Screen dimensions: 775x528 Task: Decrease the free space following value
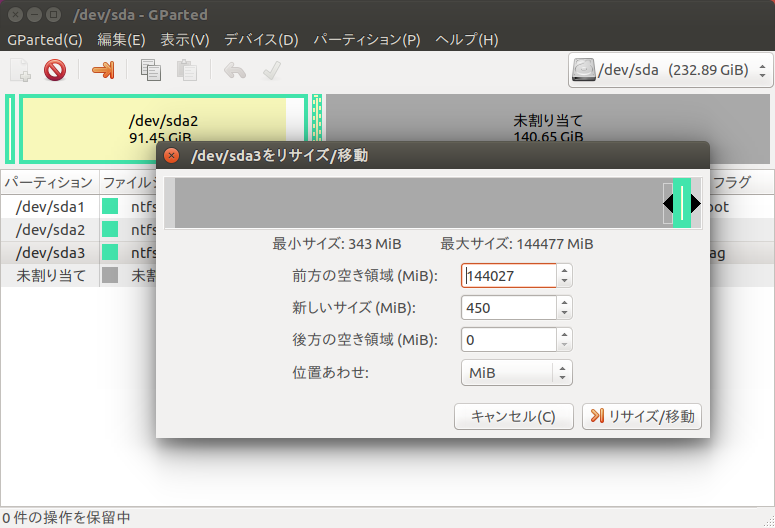coord(564,346)
